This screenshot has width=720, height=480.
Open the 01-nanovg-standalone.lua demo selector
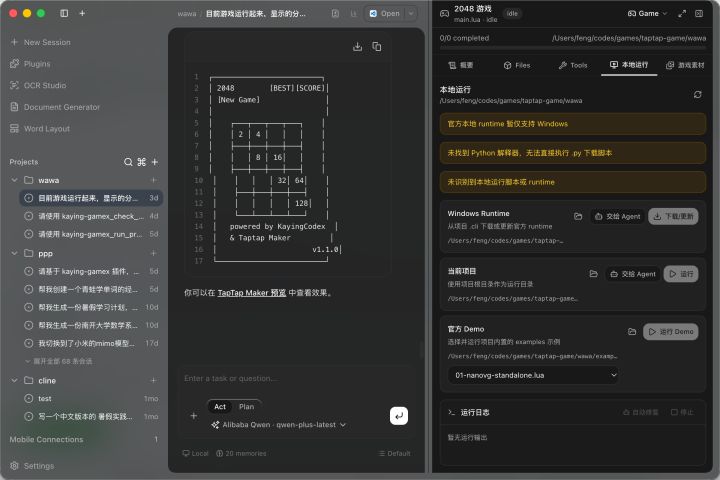533,375
